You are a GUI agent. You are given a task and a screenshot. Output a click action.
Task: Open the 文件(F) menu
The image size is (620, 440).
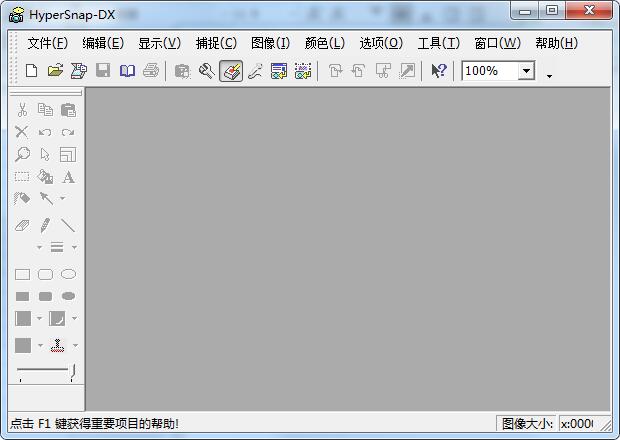point(47,43)
